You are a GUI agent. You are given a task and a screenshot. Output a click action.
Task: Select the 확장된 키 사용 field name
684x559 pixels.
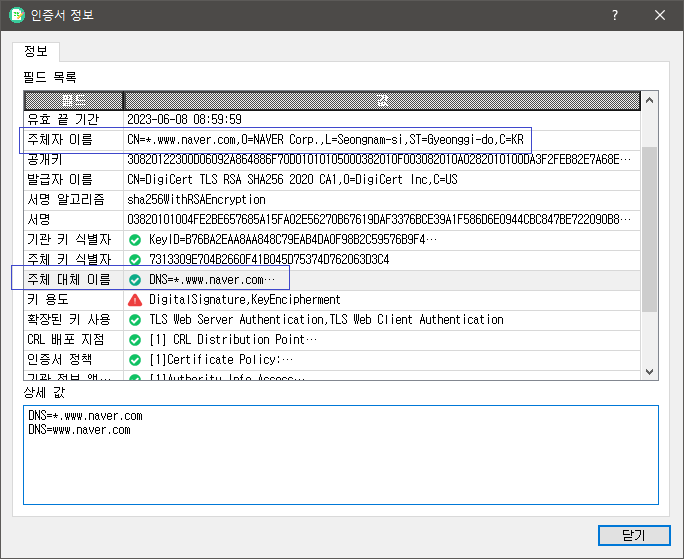coord(69,320)
